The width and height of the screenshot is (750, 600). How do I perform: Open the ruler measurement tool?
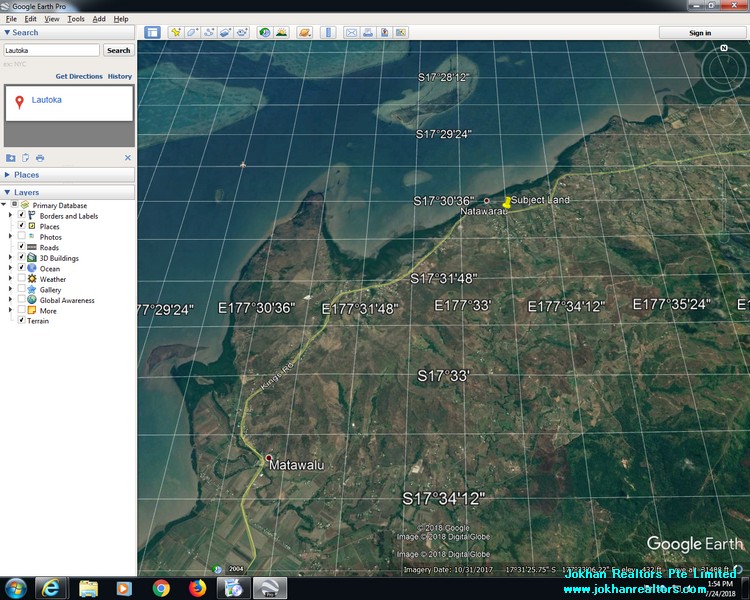tap(330, 32)
